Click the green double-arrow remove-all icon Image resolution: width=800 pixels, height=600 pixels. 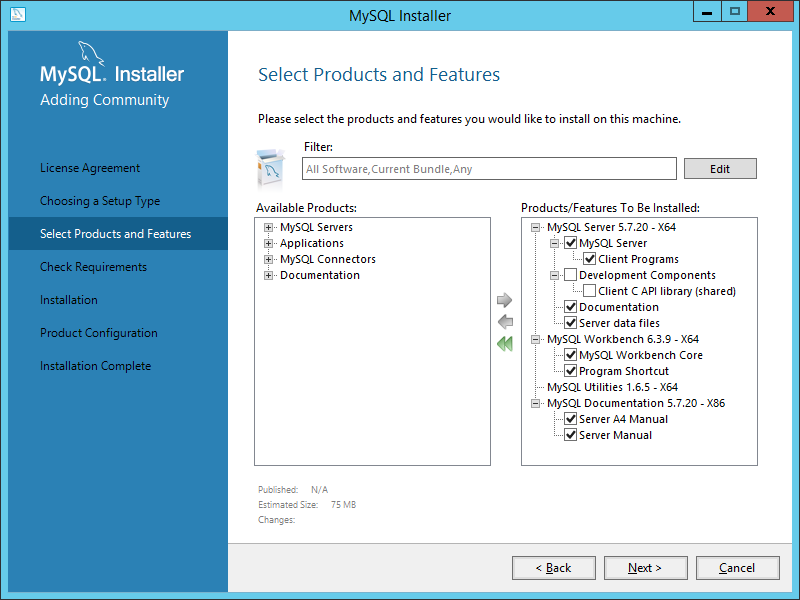coord(505,344)
